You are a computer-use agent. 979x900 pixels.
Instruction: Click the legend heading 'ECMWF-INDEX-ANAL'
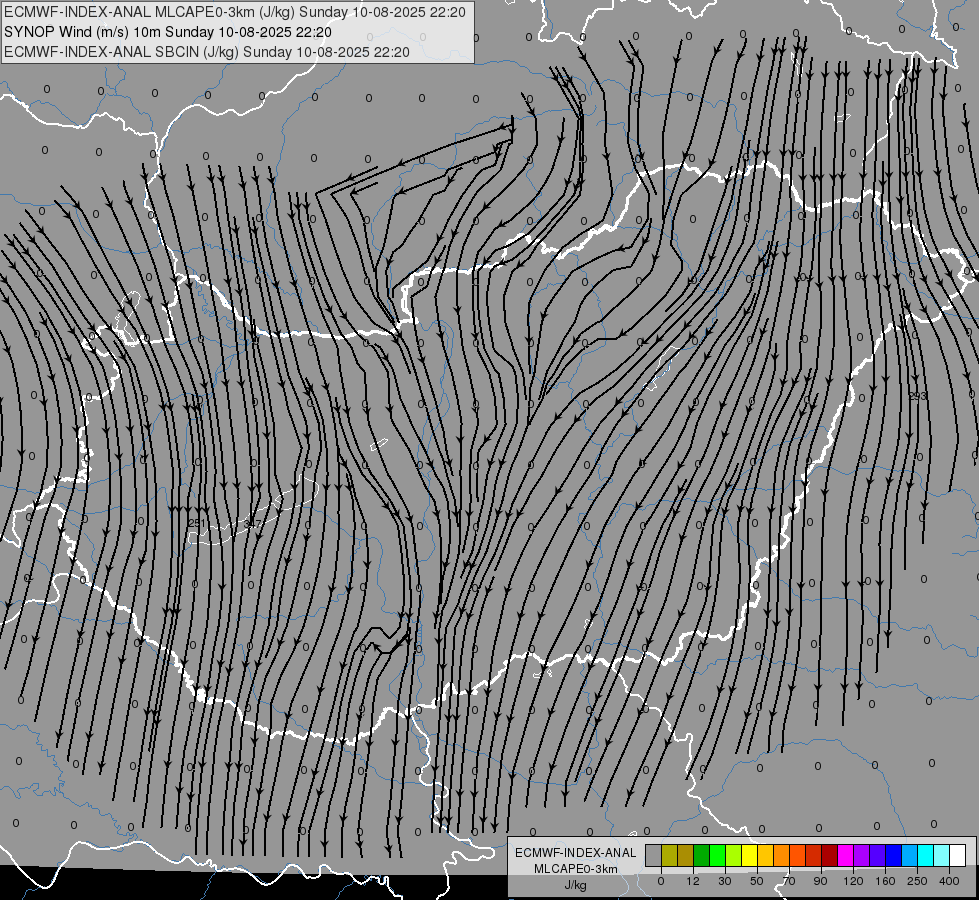[575, 853]
